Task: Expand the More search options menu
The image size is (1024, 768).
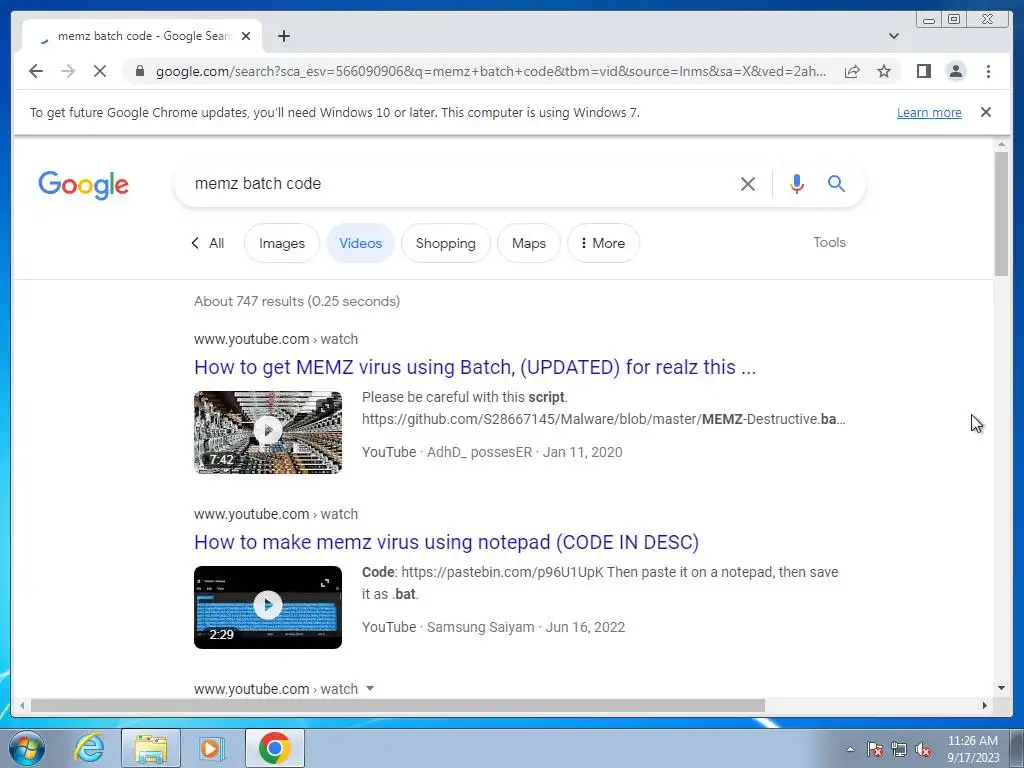Action: pos(603,243)
